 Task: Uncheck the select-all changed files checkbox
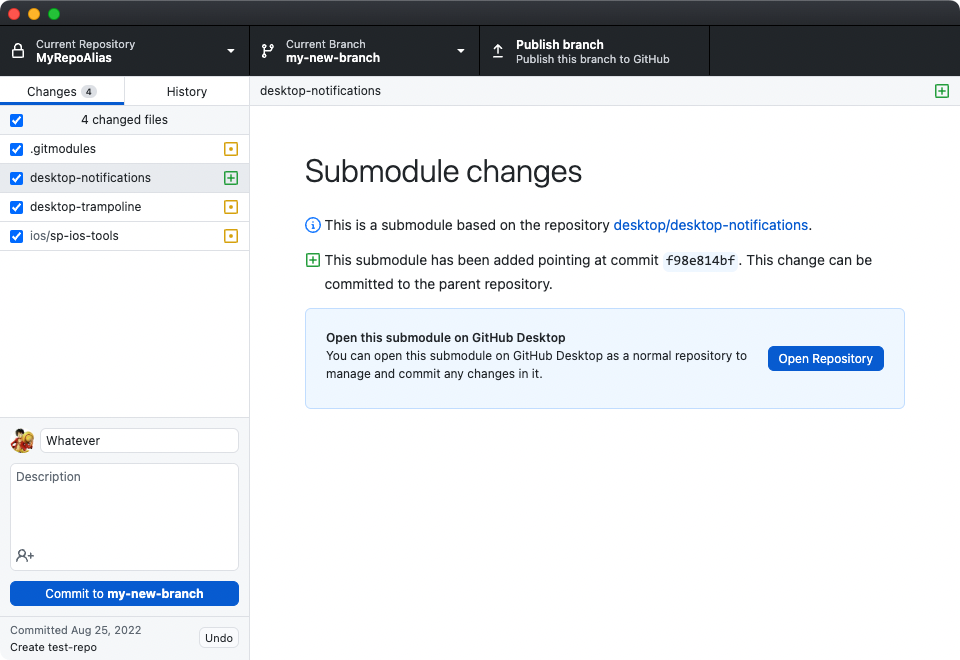[16, 119]
